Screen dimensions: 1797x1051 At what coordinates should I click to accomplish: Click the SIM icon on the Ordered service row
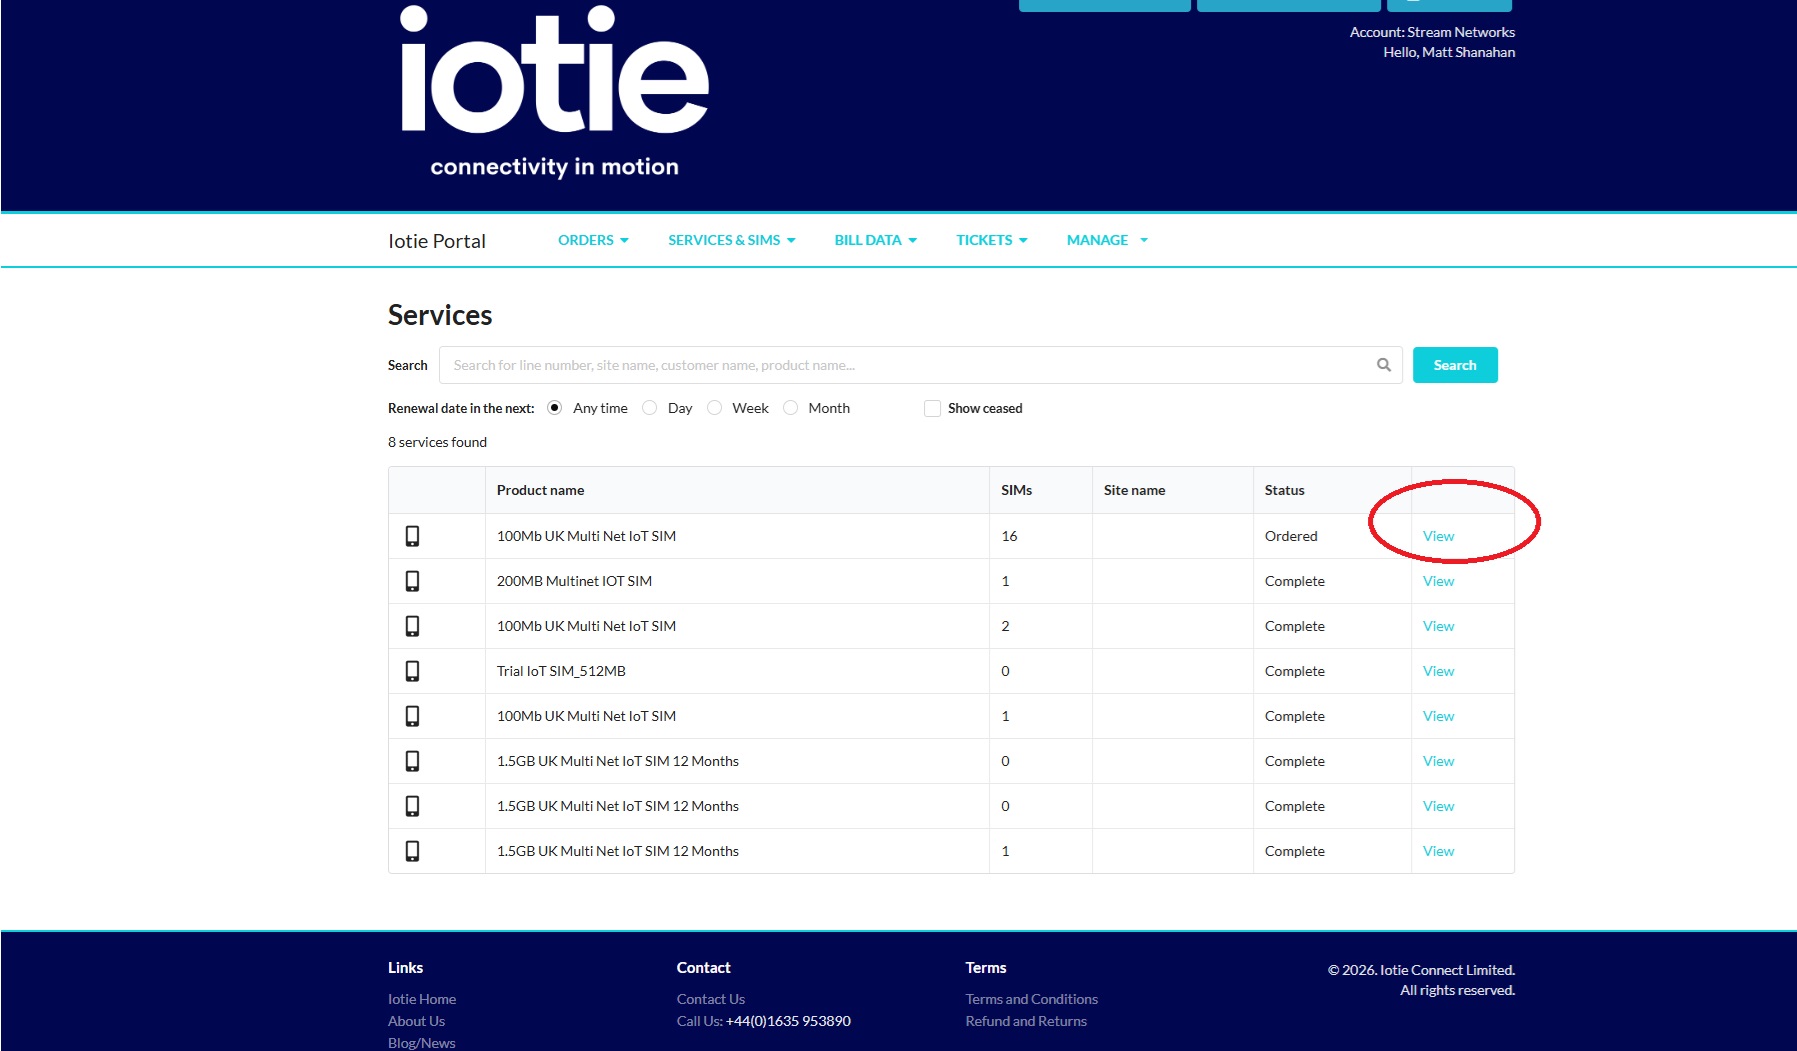coord(415,536)
